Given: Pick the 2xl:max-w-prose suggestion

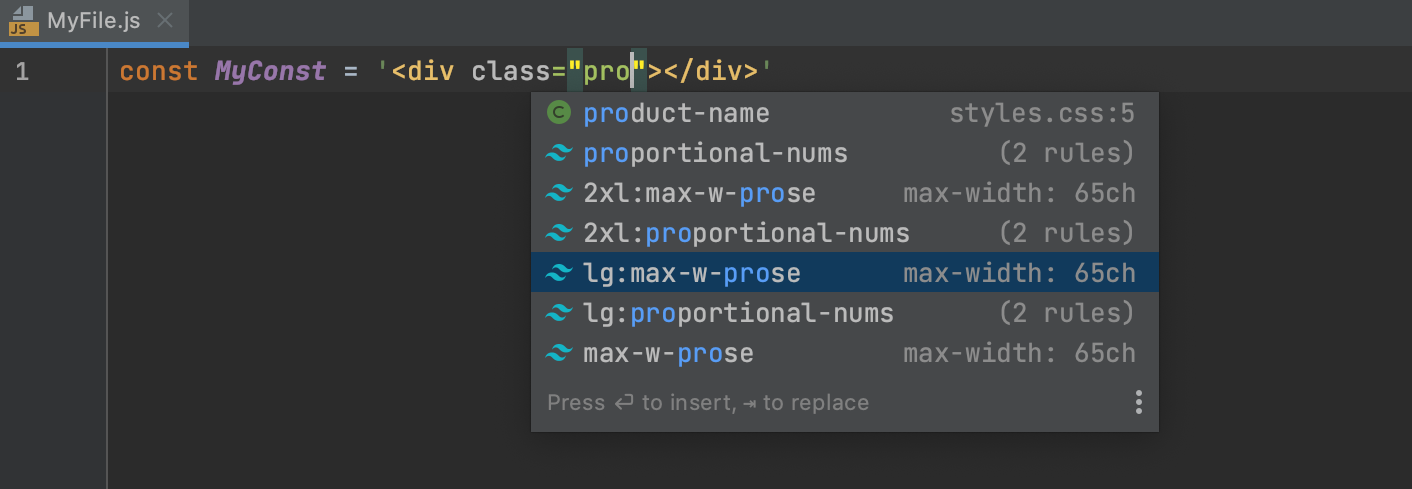Looking at the screenshot, I should pos(699,193).
